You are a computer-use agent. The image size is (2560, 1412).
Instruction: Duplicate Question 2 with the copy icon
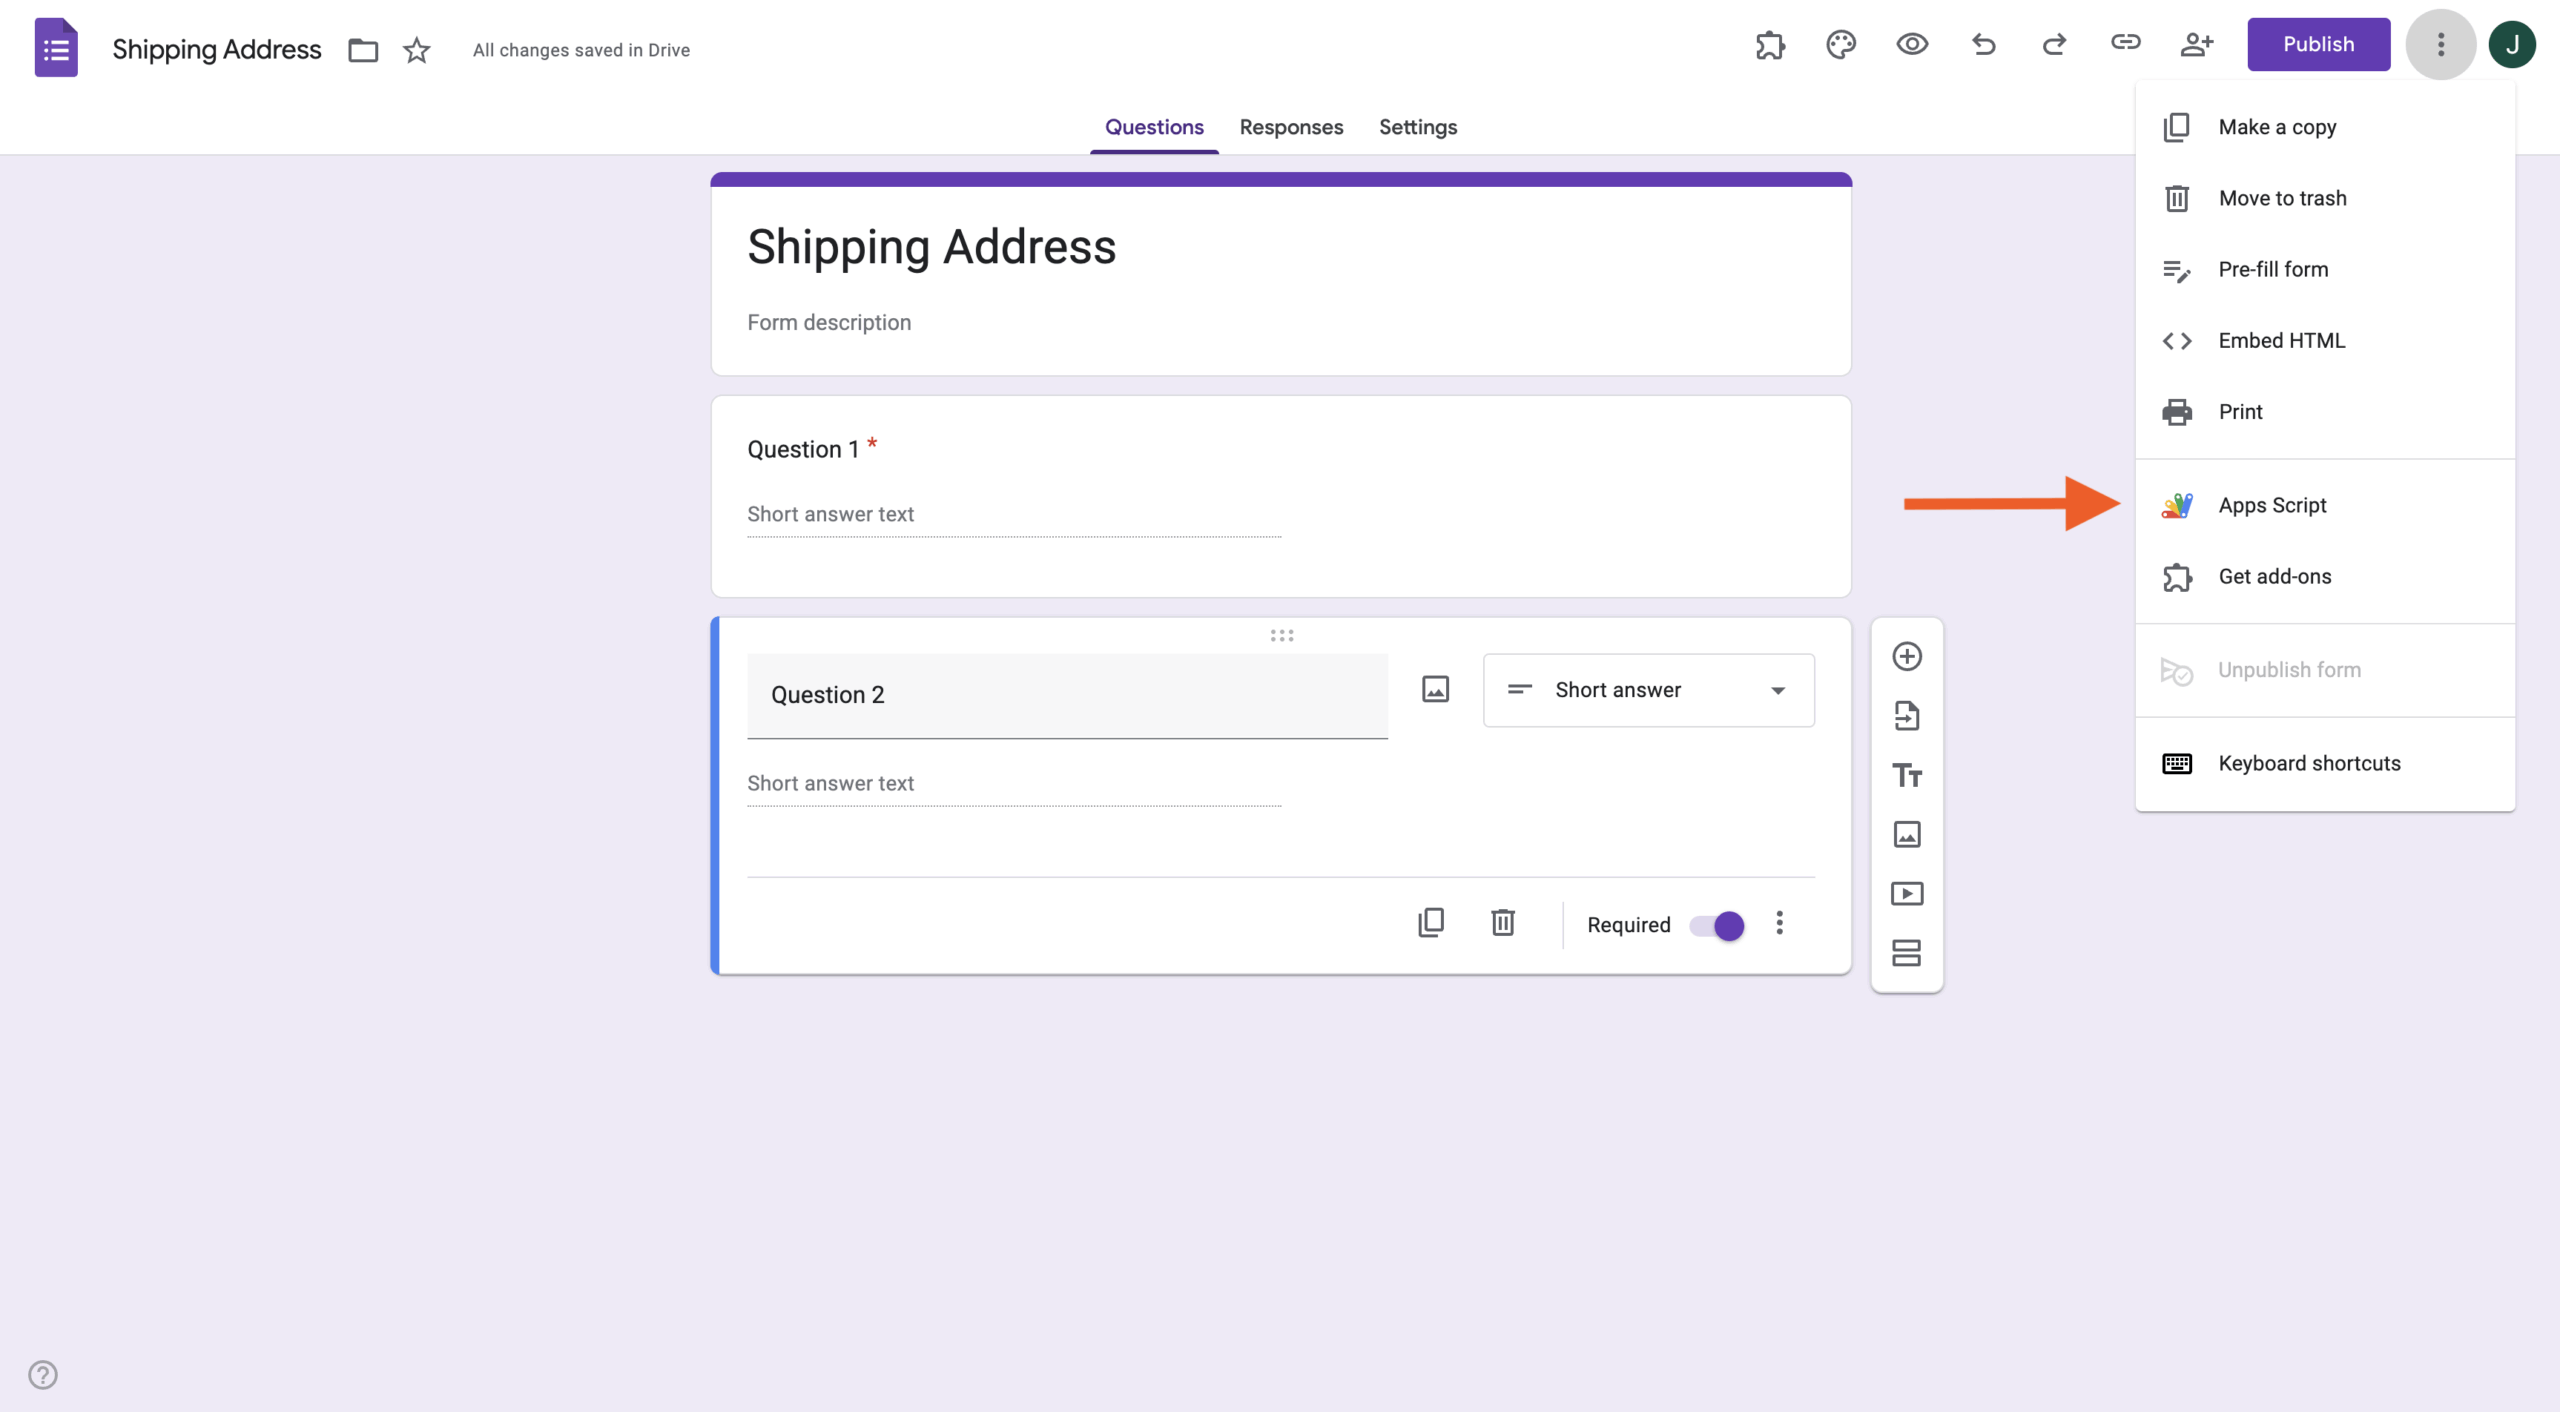click(1432, 922)
